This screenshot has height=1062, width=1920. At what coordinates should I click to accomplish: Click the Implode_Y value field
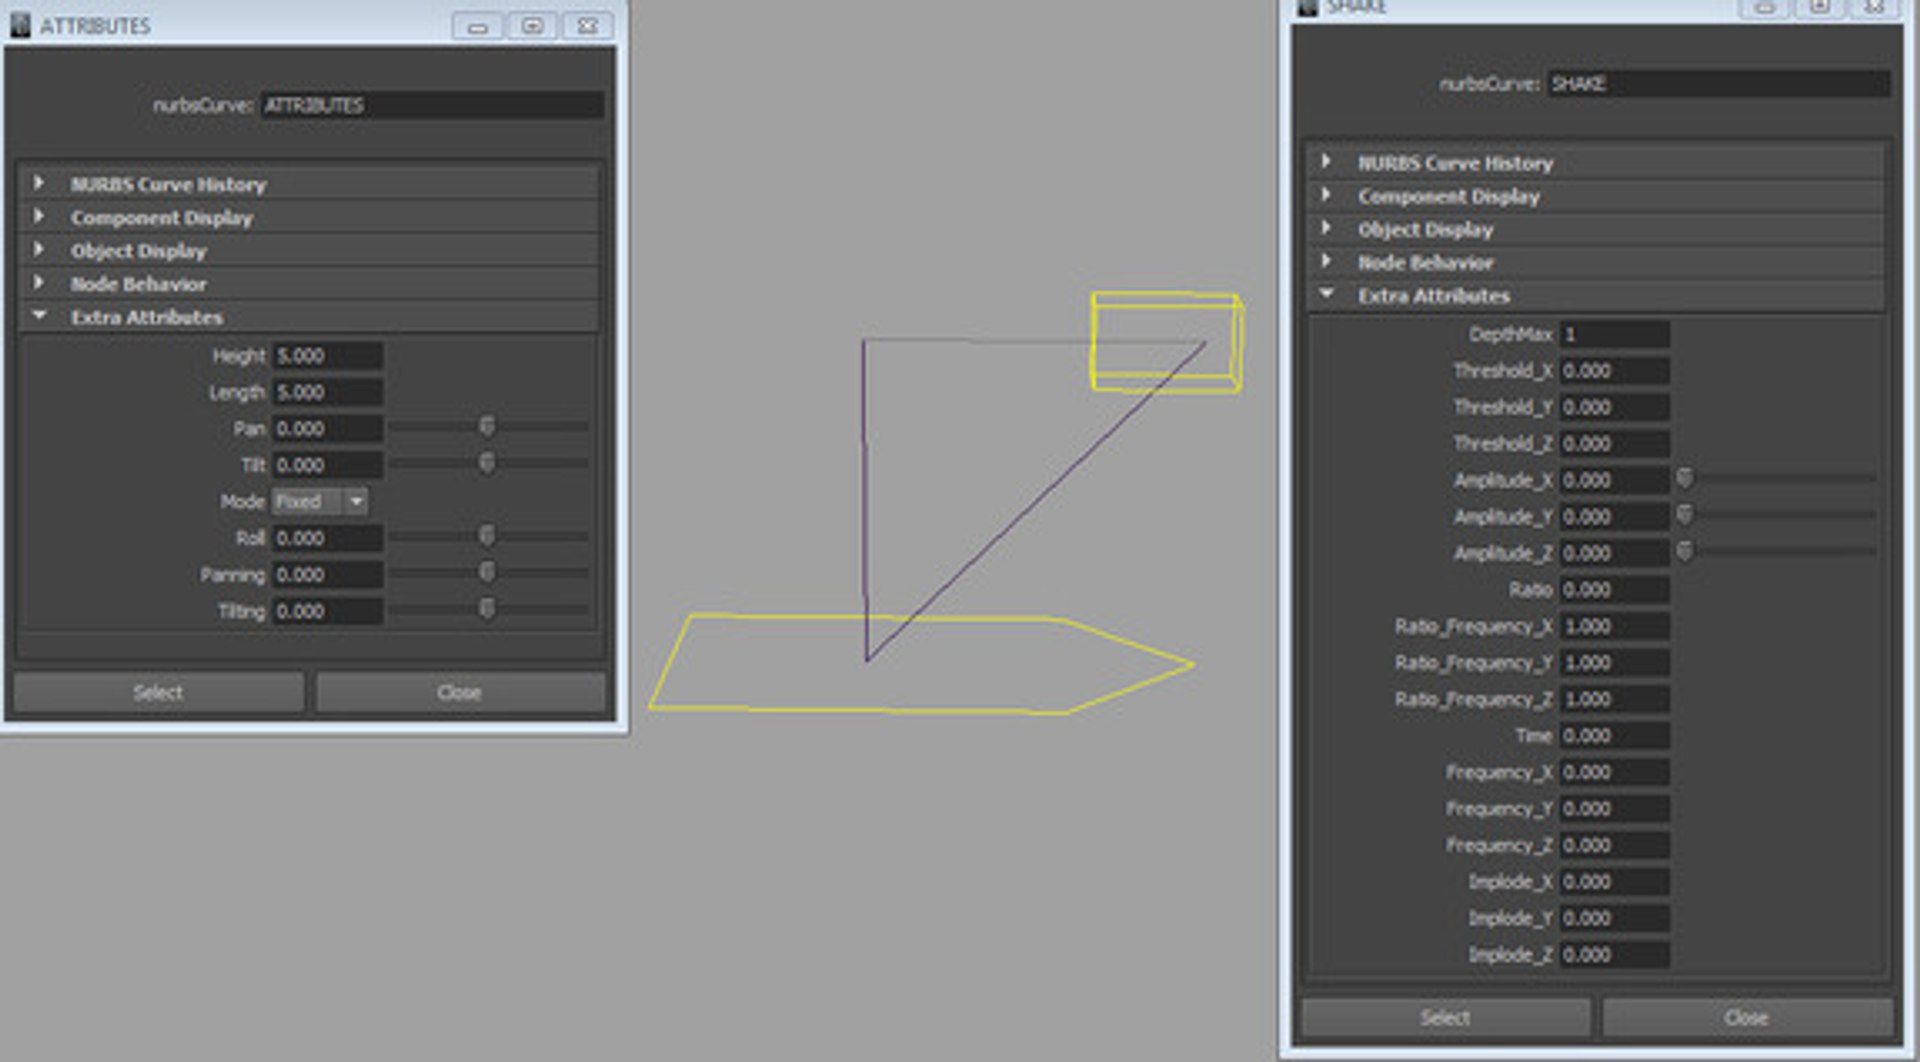pyautogui.click(x=1614, y=918)
